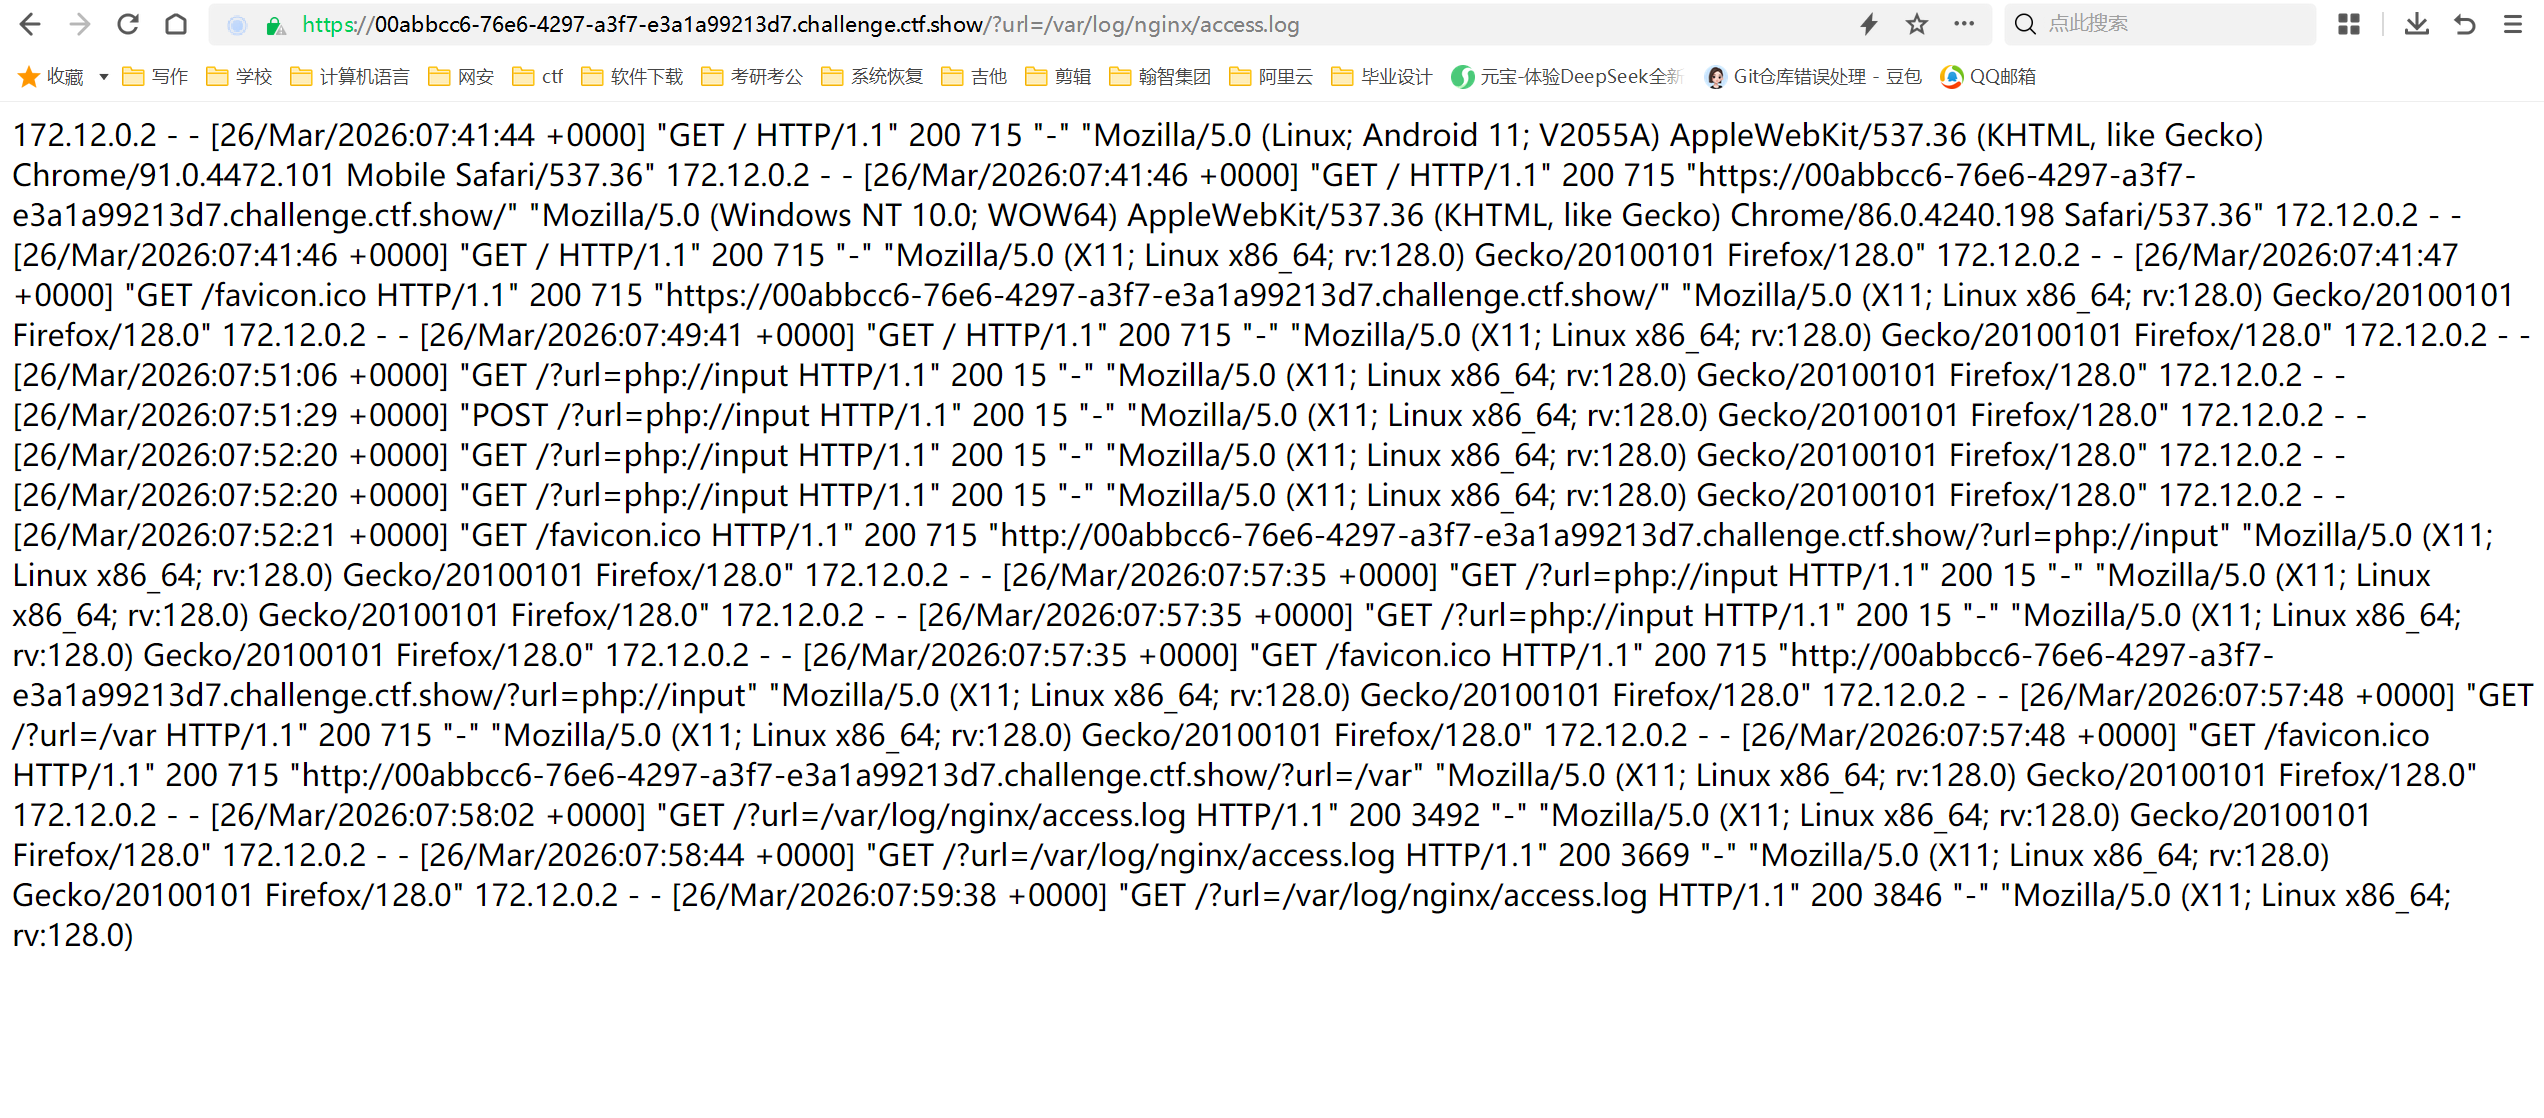Reload the current page

click(128, 24)
